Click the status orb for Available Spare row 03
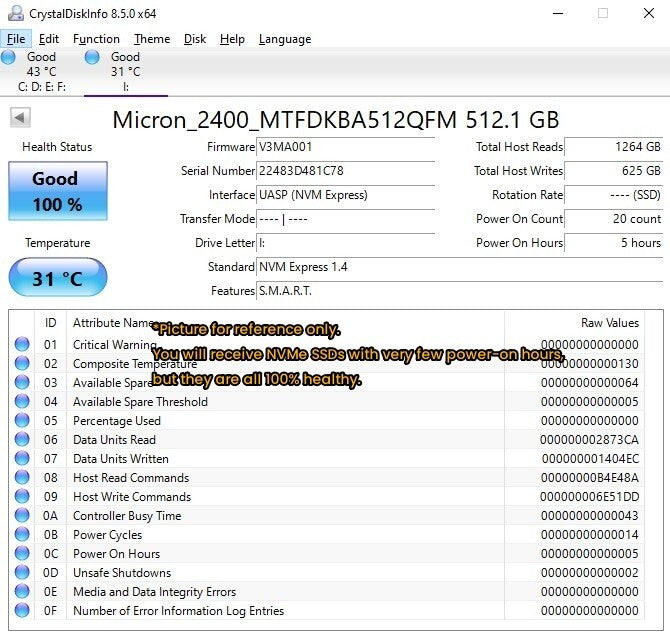Viewport: 670px width, 637px height. click(x=22, y=382)
